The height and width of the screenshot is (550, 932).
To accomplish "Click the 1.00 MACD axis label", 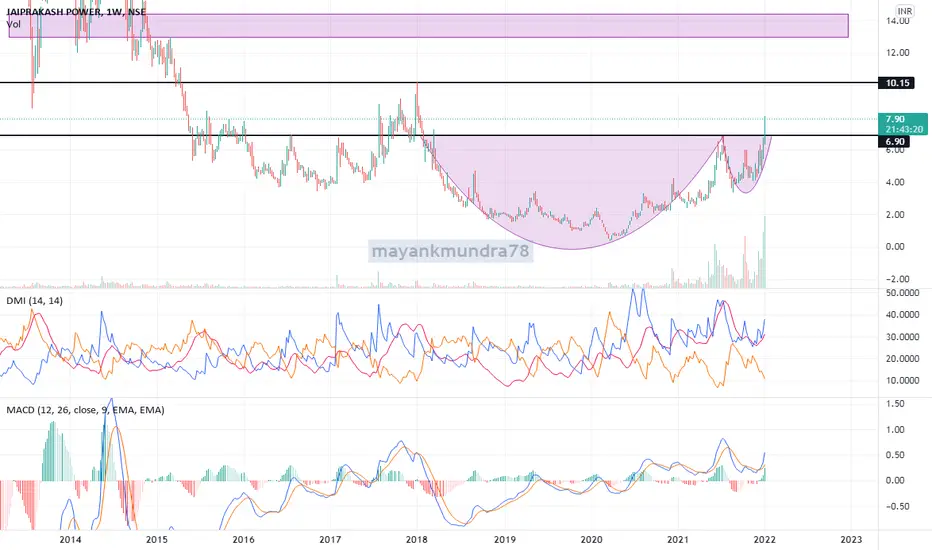I will (895, 429).
